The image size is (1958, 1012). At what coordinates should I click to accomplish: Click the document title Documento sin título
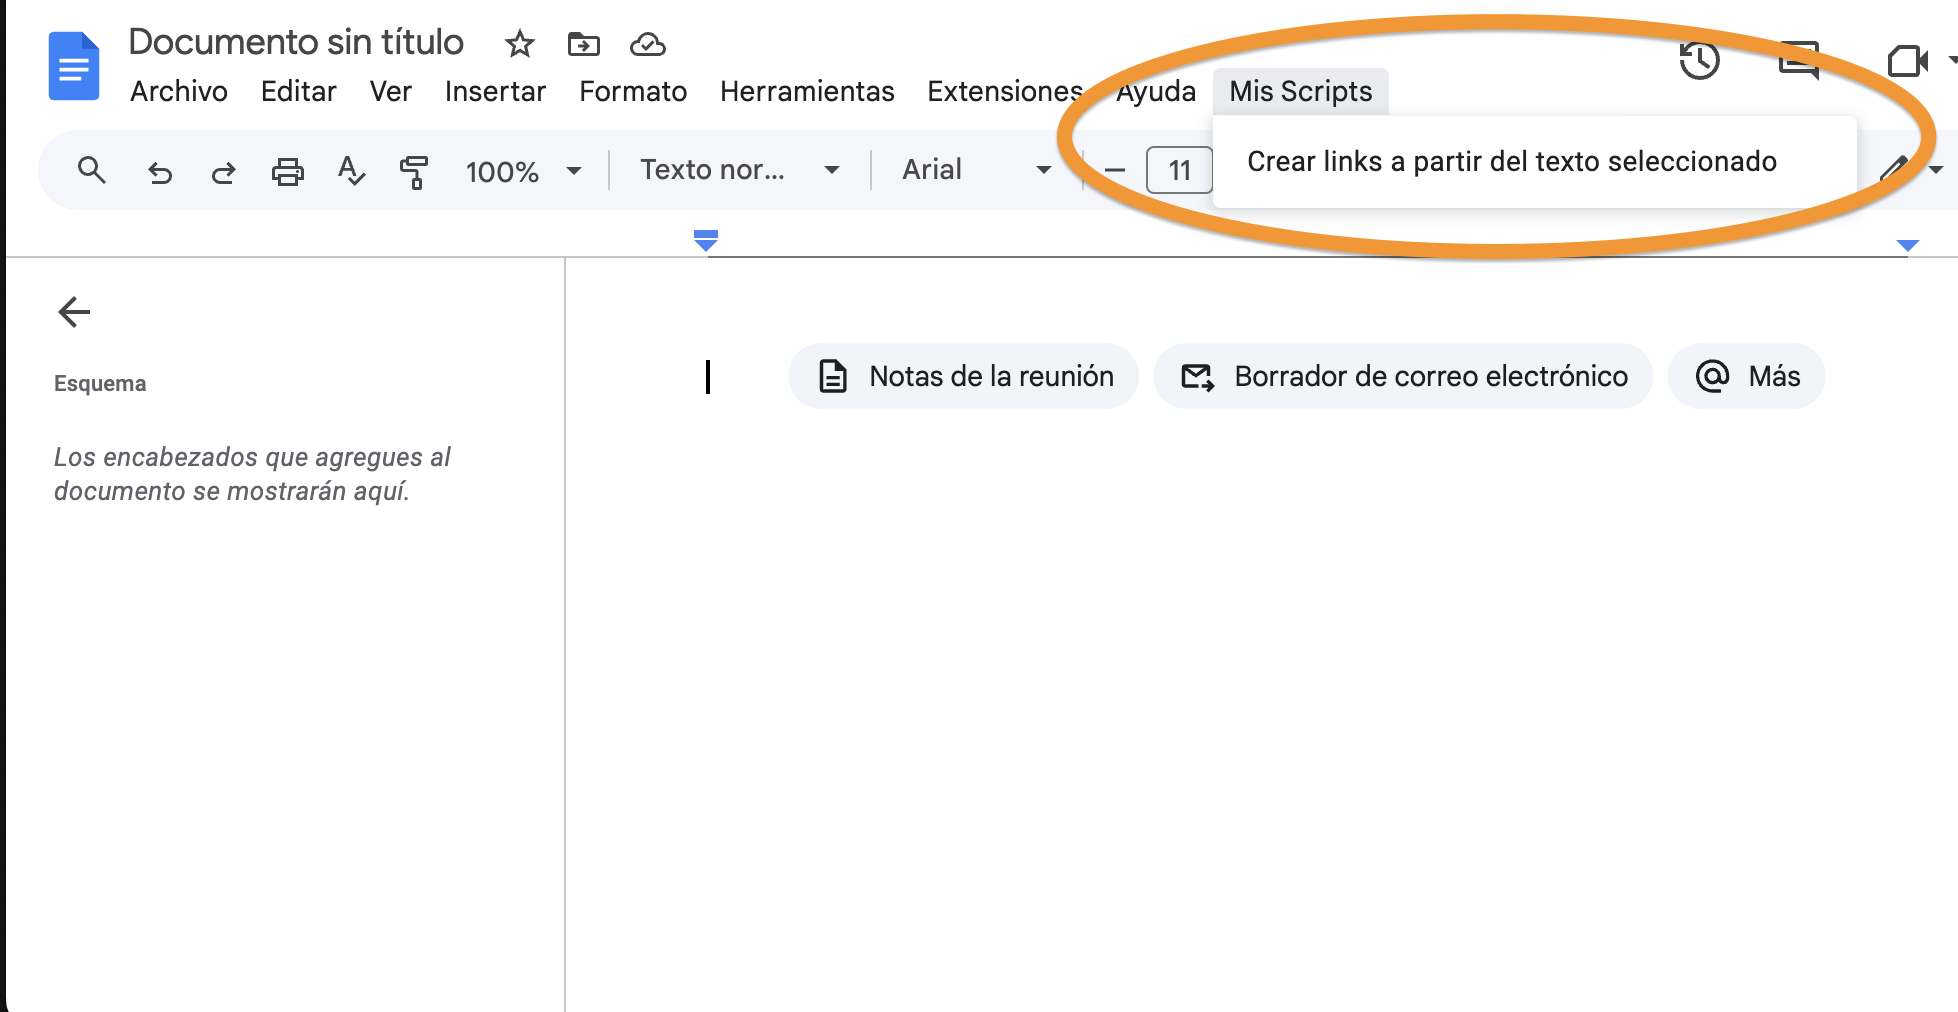tap(296, 42)
